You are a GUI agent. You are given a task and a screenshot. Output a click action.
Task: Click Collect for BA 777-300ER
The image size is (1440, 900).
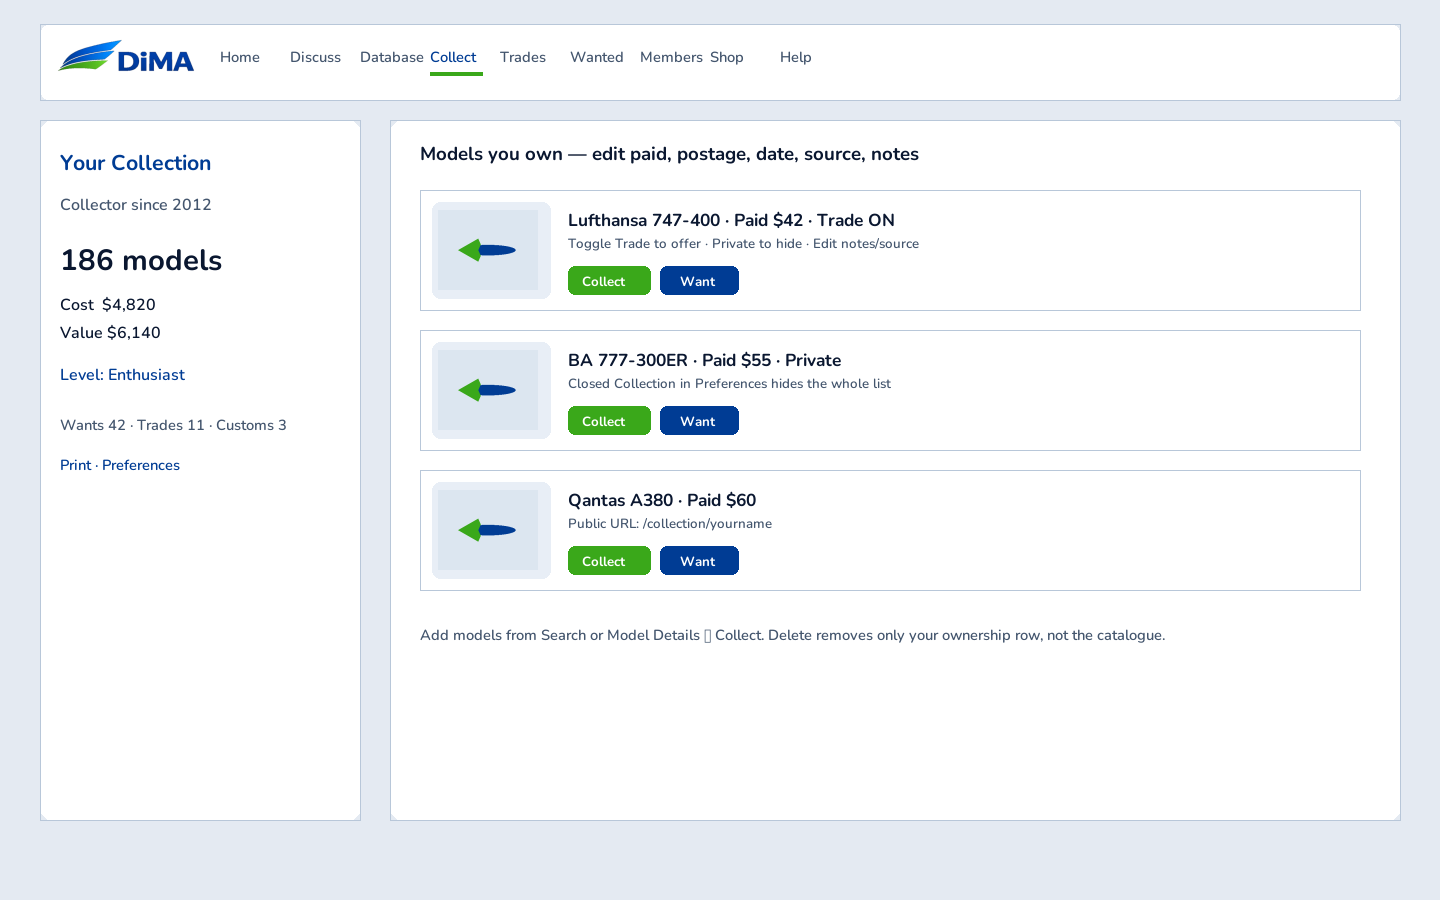[609, 421]
